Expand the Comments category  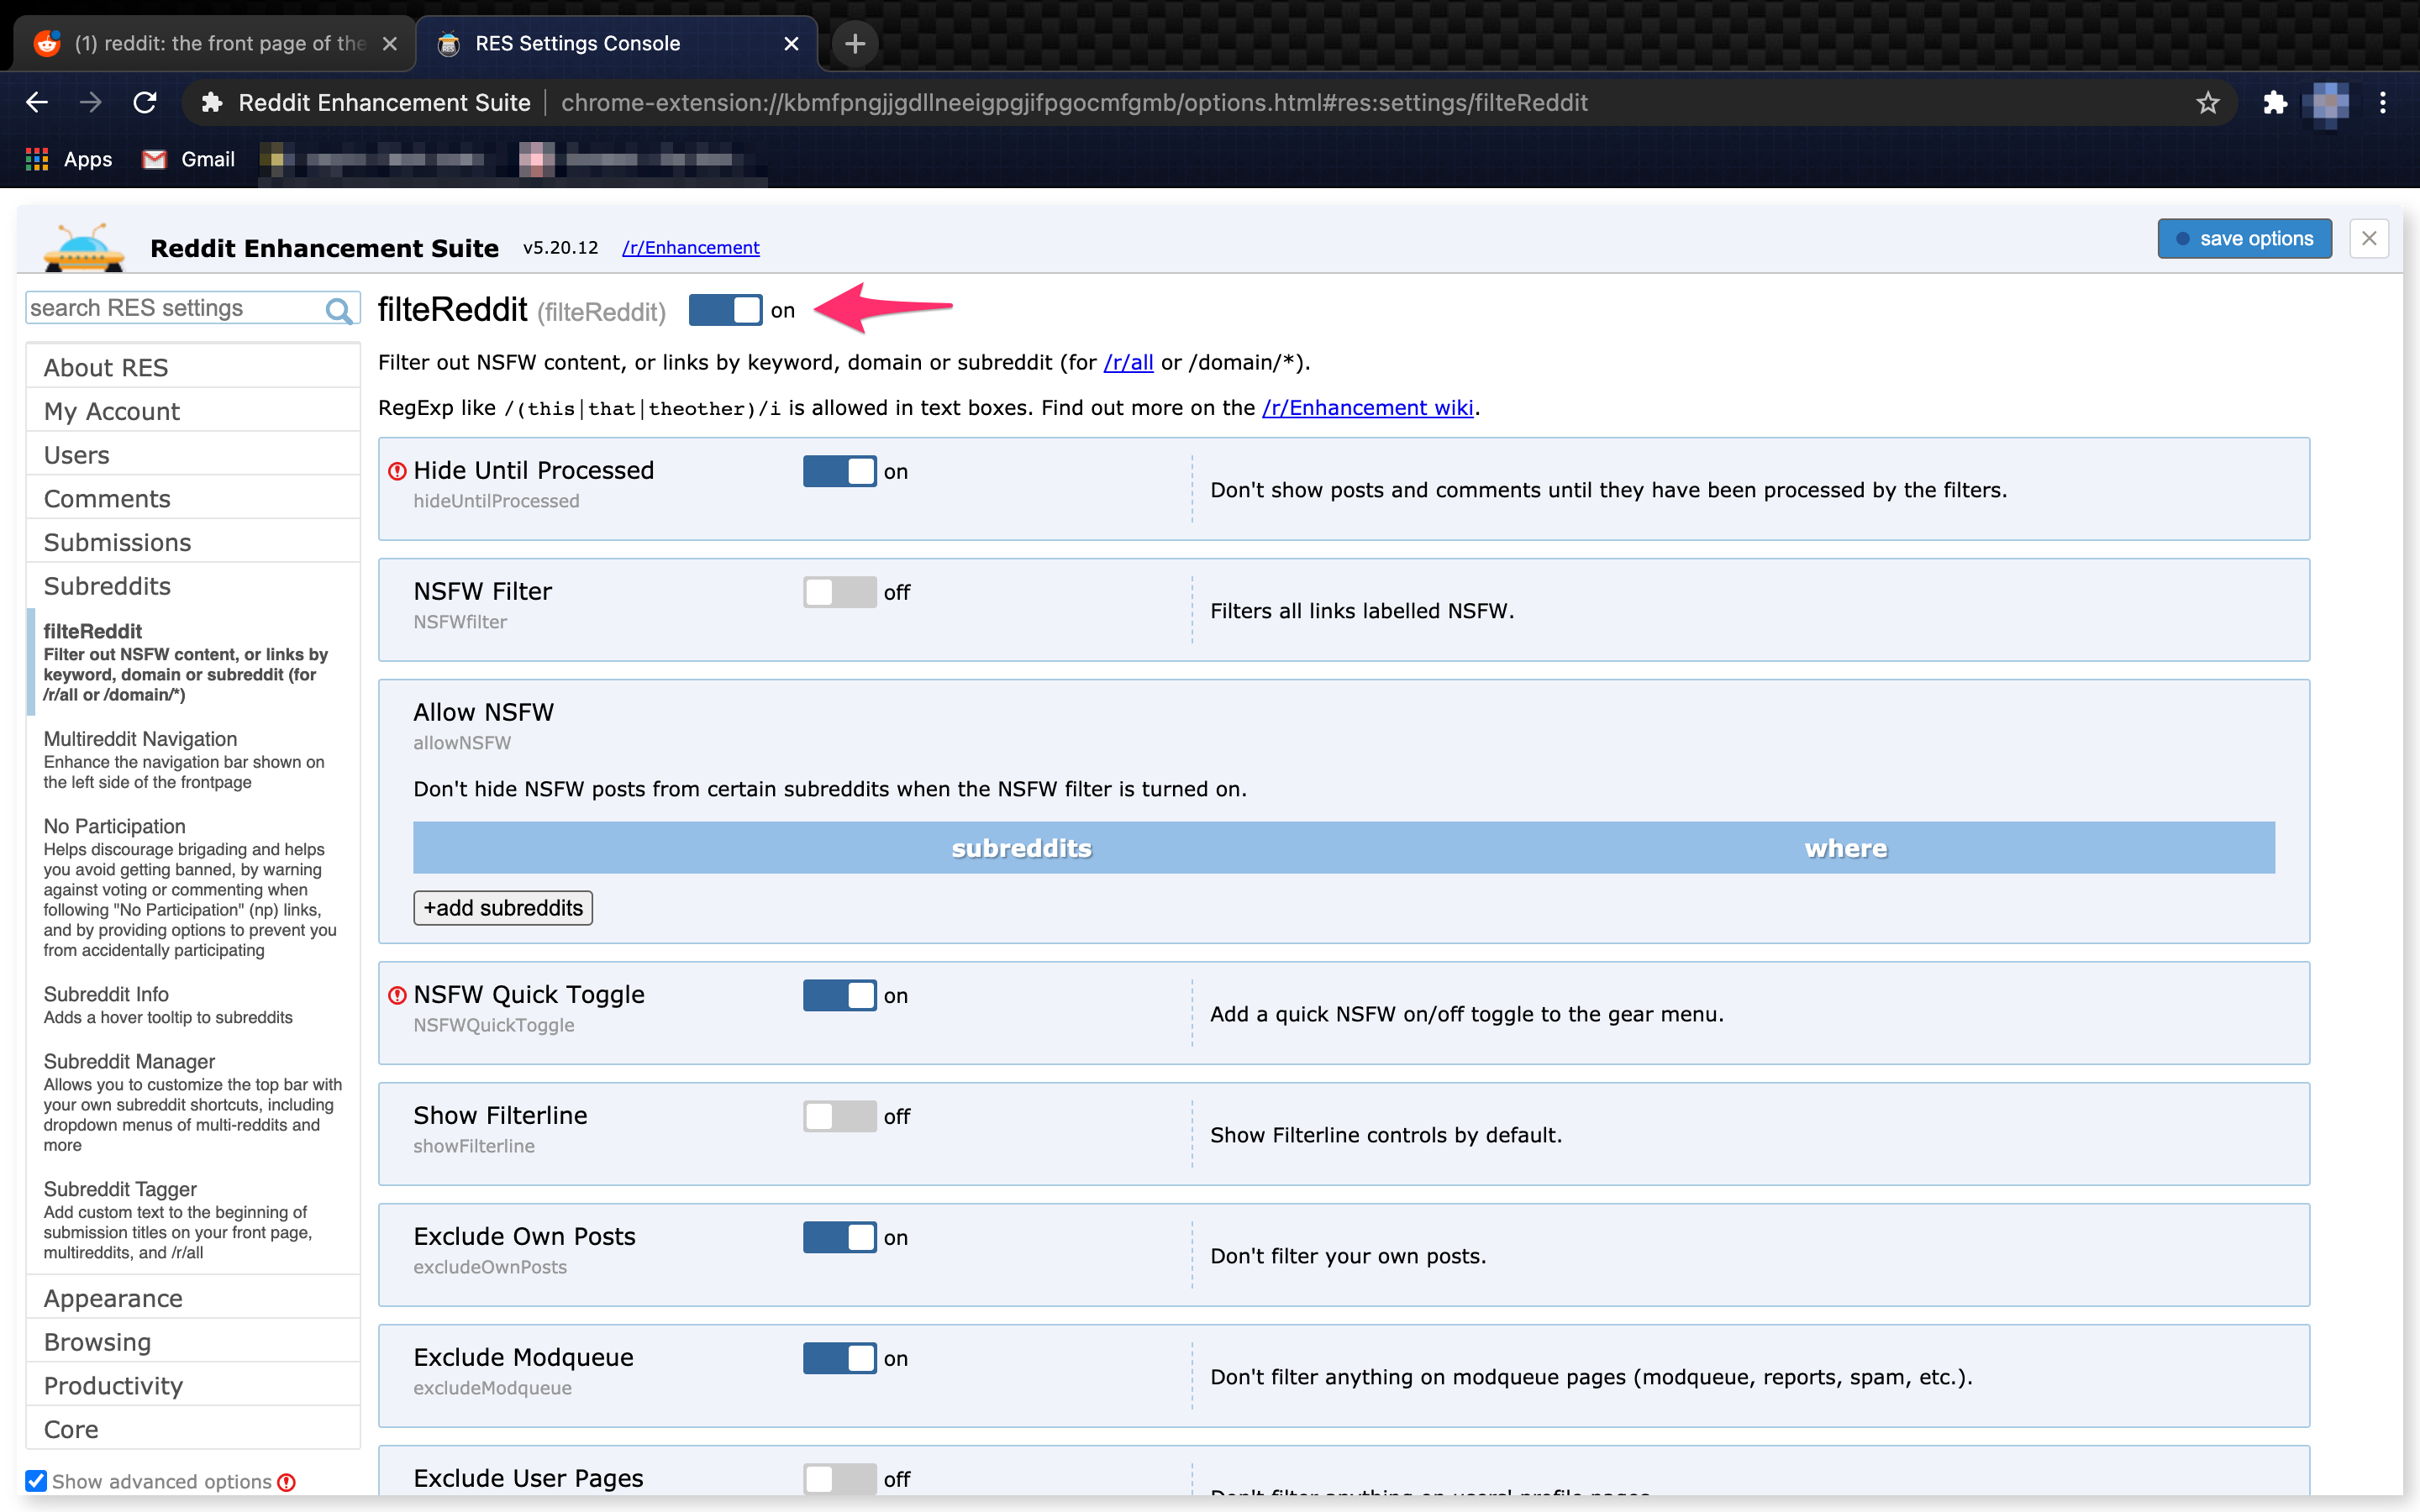click(193, 498)
